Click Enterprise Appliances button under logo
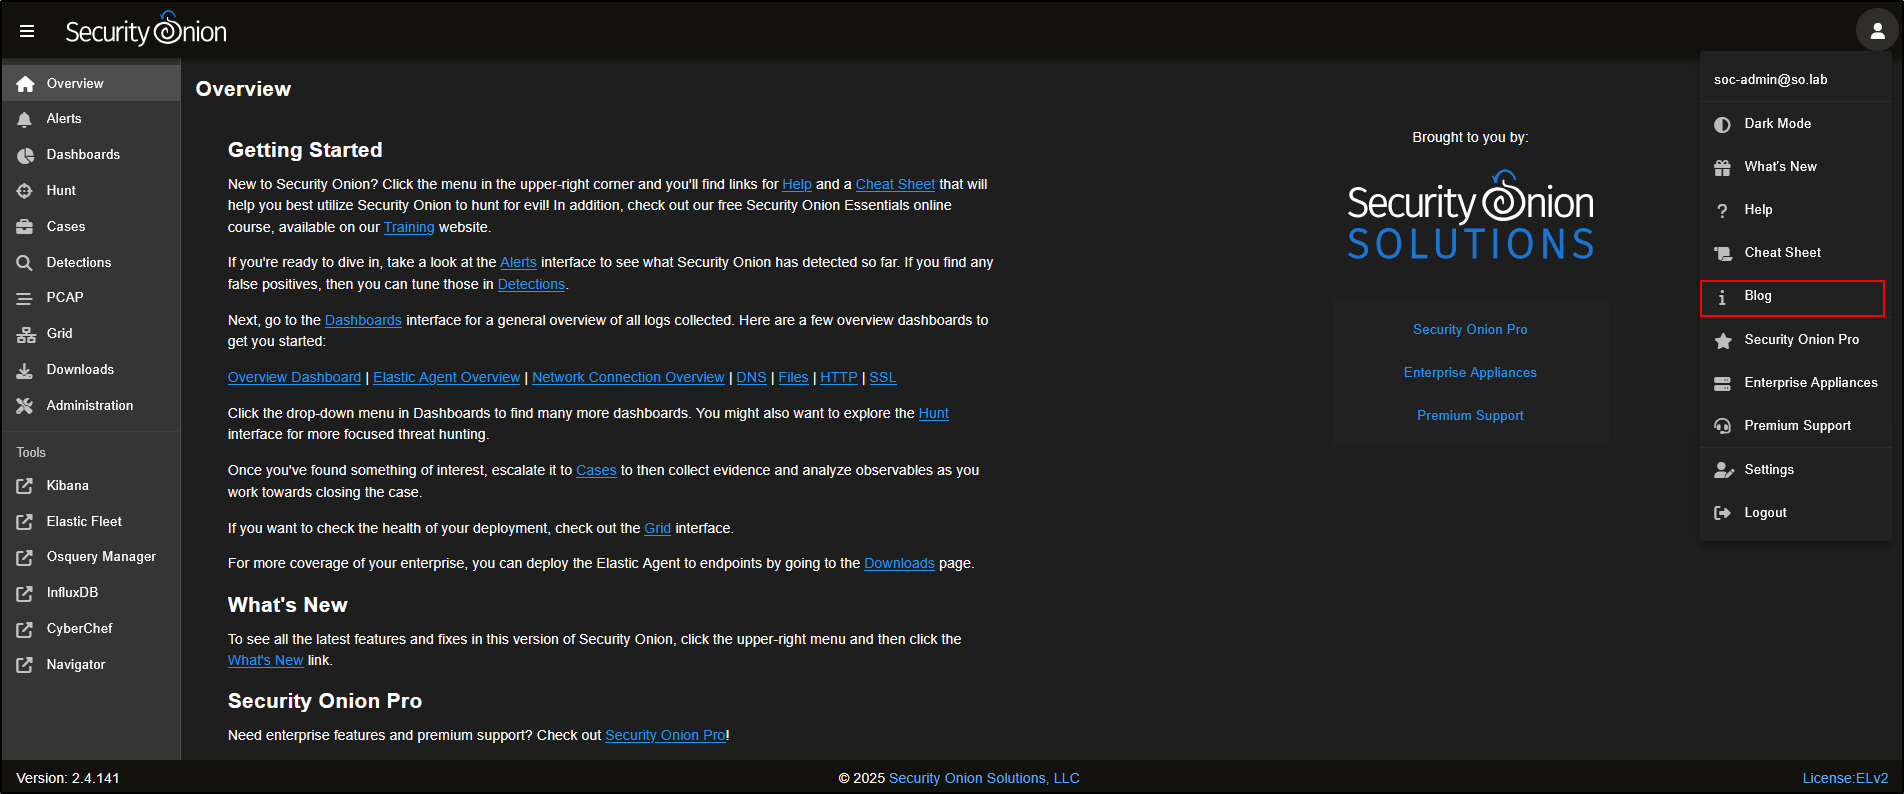Image resolution: width=1904 pixels, height=794 pixels. pyautogui.click(x=1469, y=373)
